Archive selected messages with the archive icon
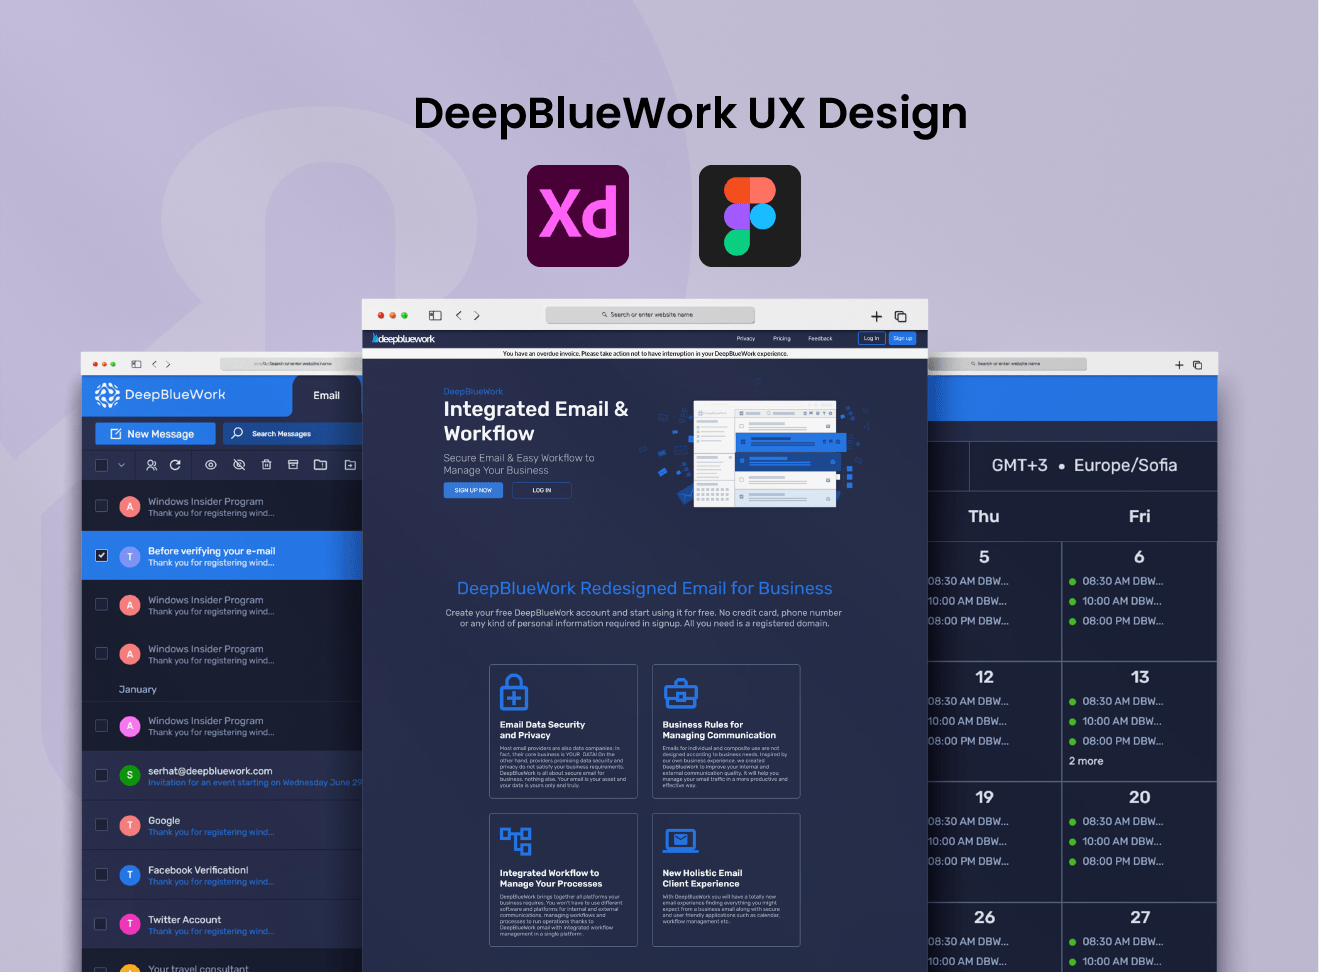1319x972 pixels. tap(294, 465)
